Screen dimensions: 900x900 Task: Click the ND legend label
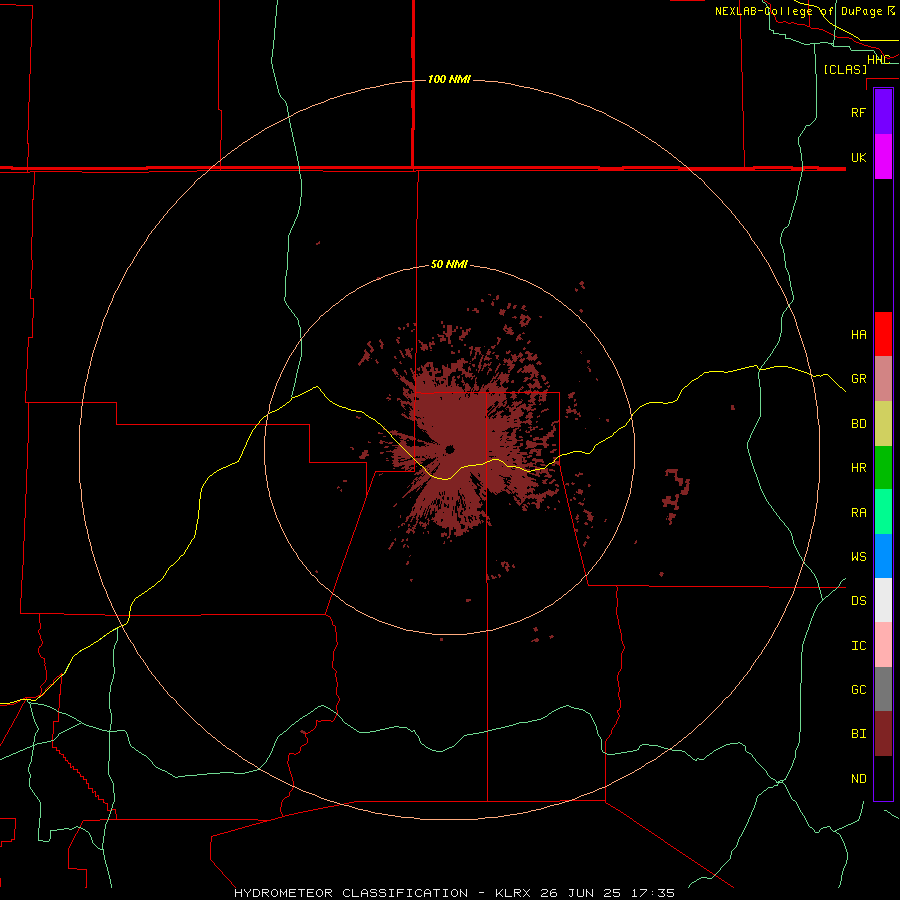point(859,779)
